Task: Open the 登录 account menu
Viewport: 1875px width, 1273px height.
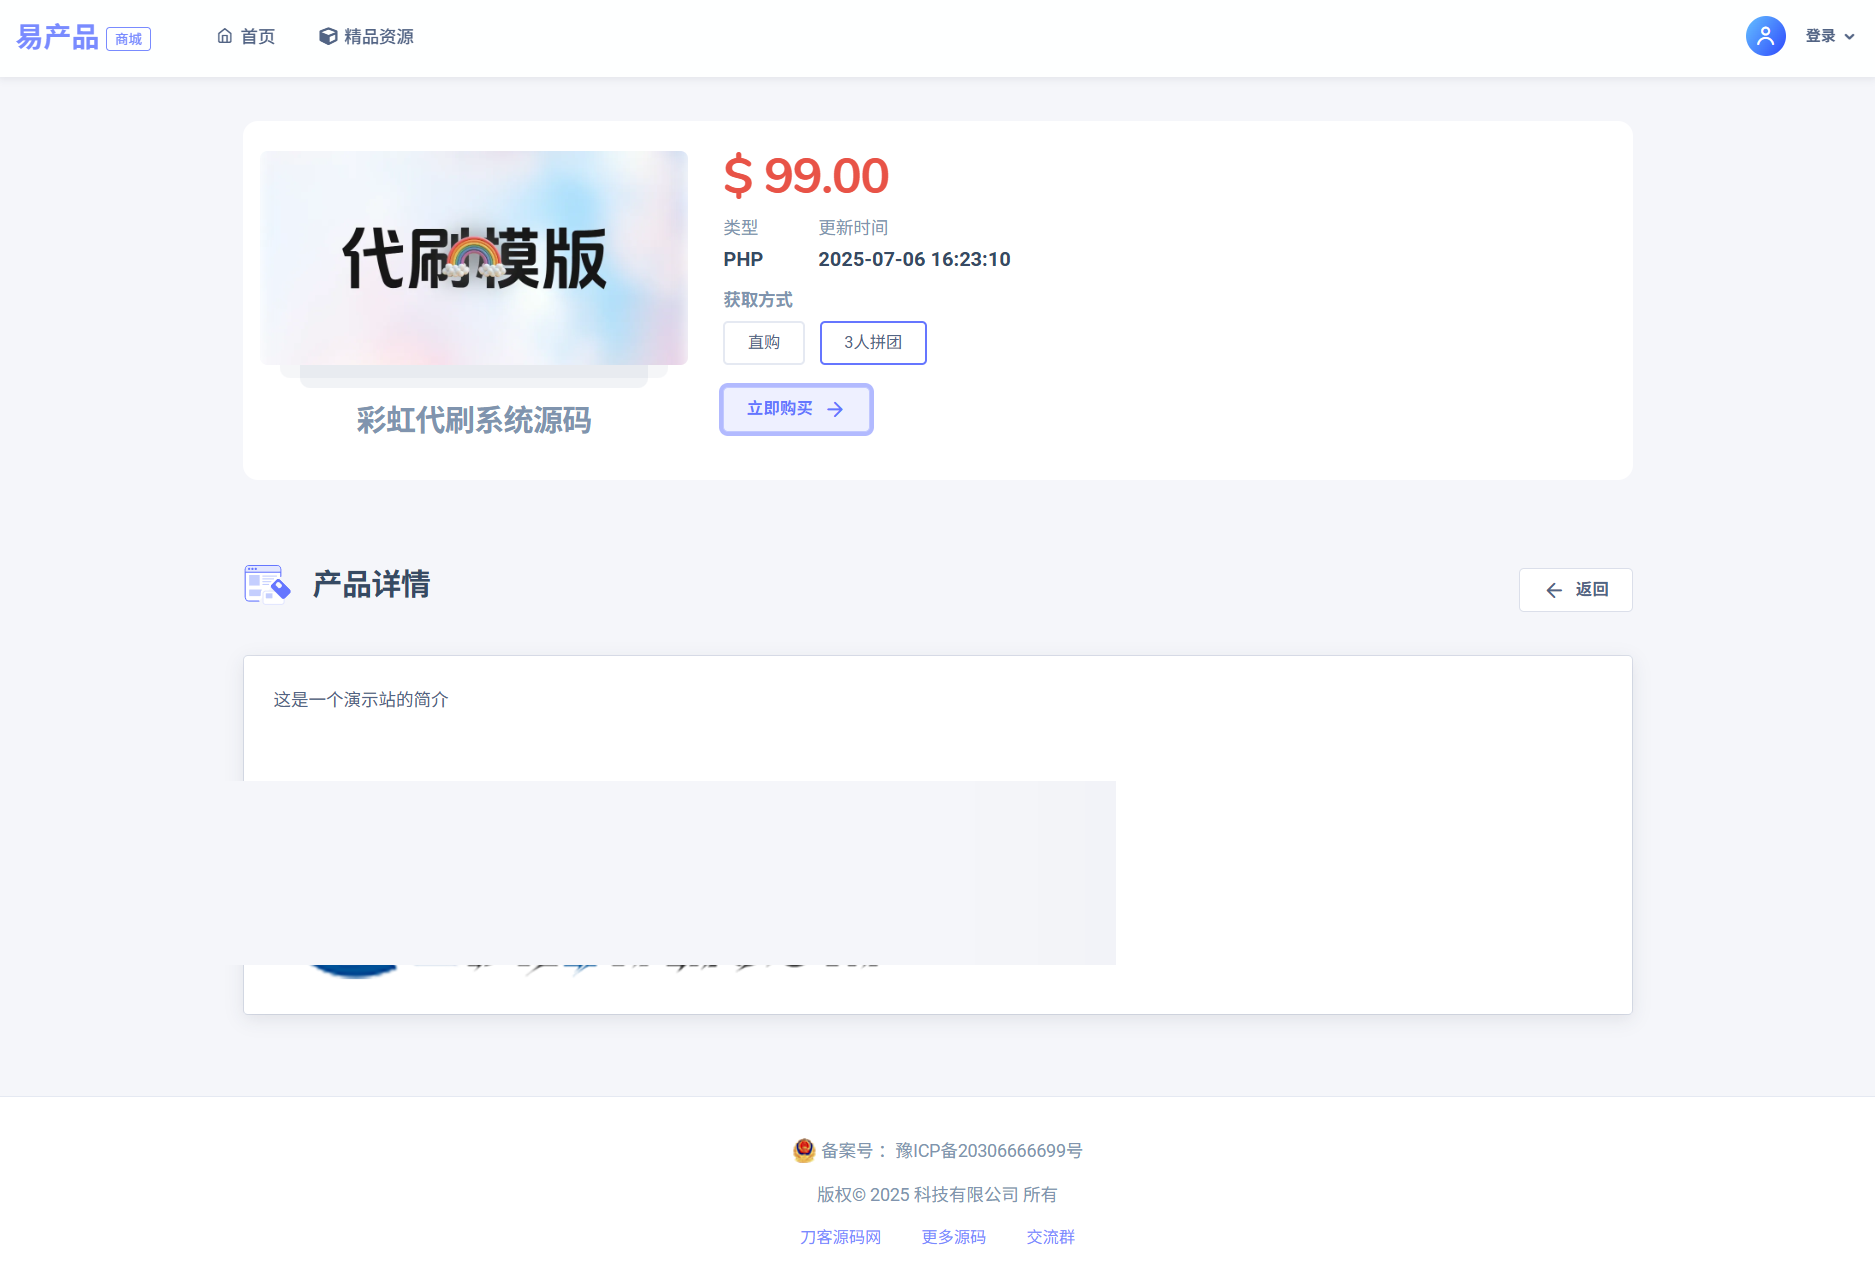Action: 1820,36
